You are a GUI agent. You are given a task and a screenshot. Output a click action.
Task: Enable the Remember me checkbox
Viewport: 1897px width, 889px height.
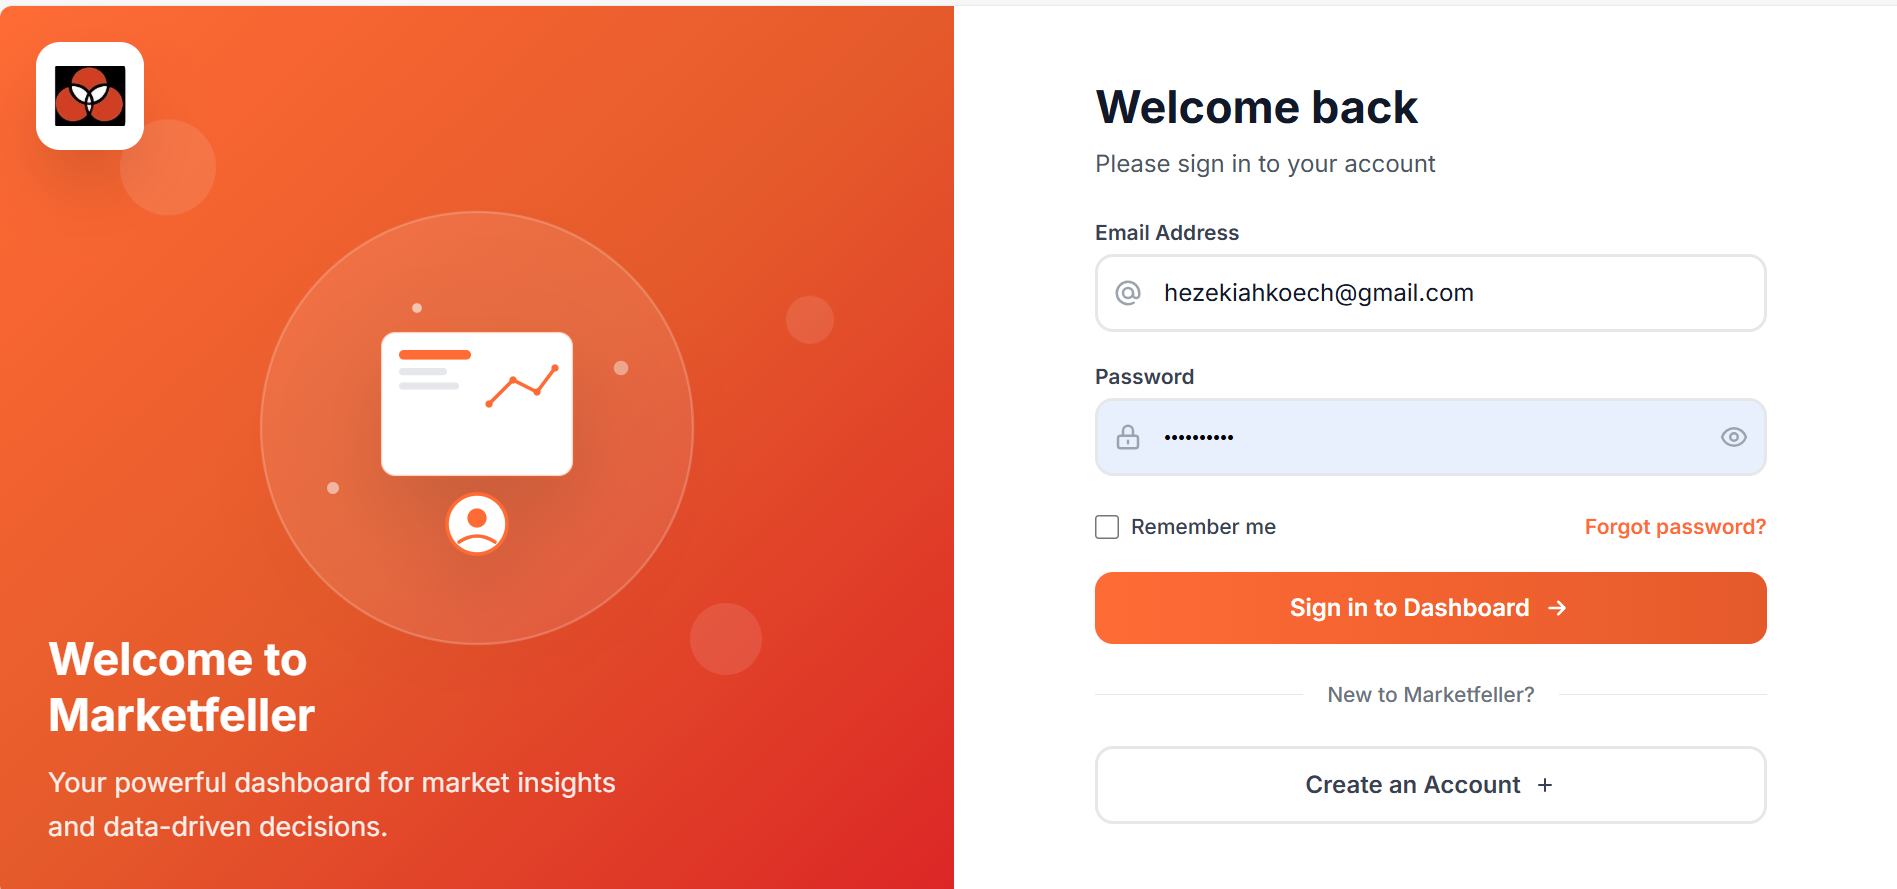[1107, 527]
